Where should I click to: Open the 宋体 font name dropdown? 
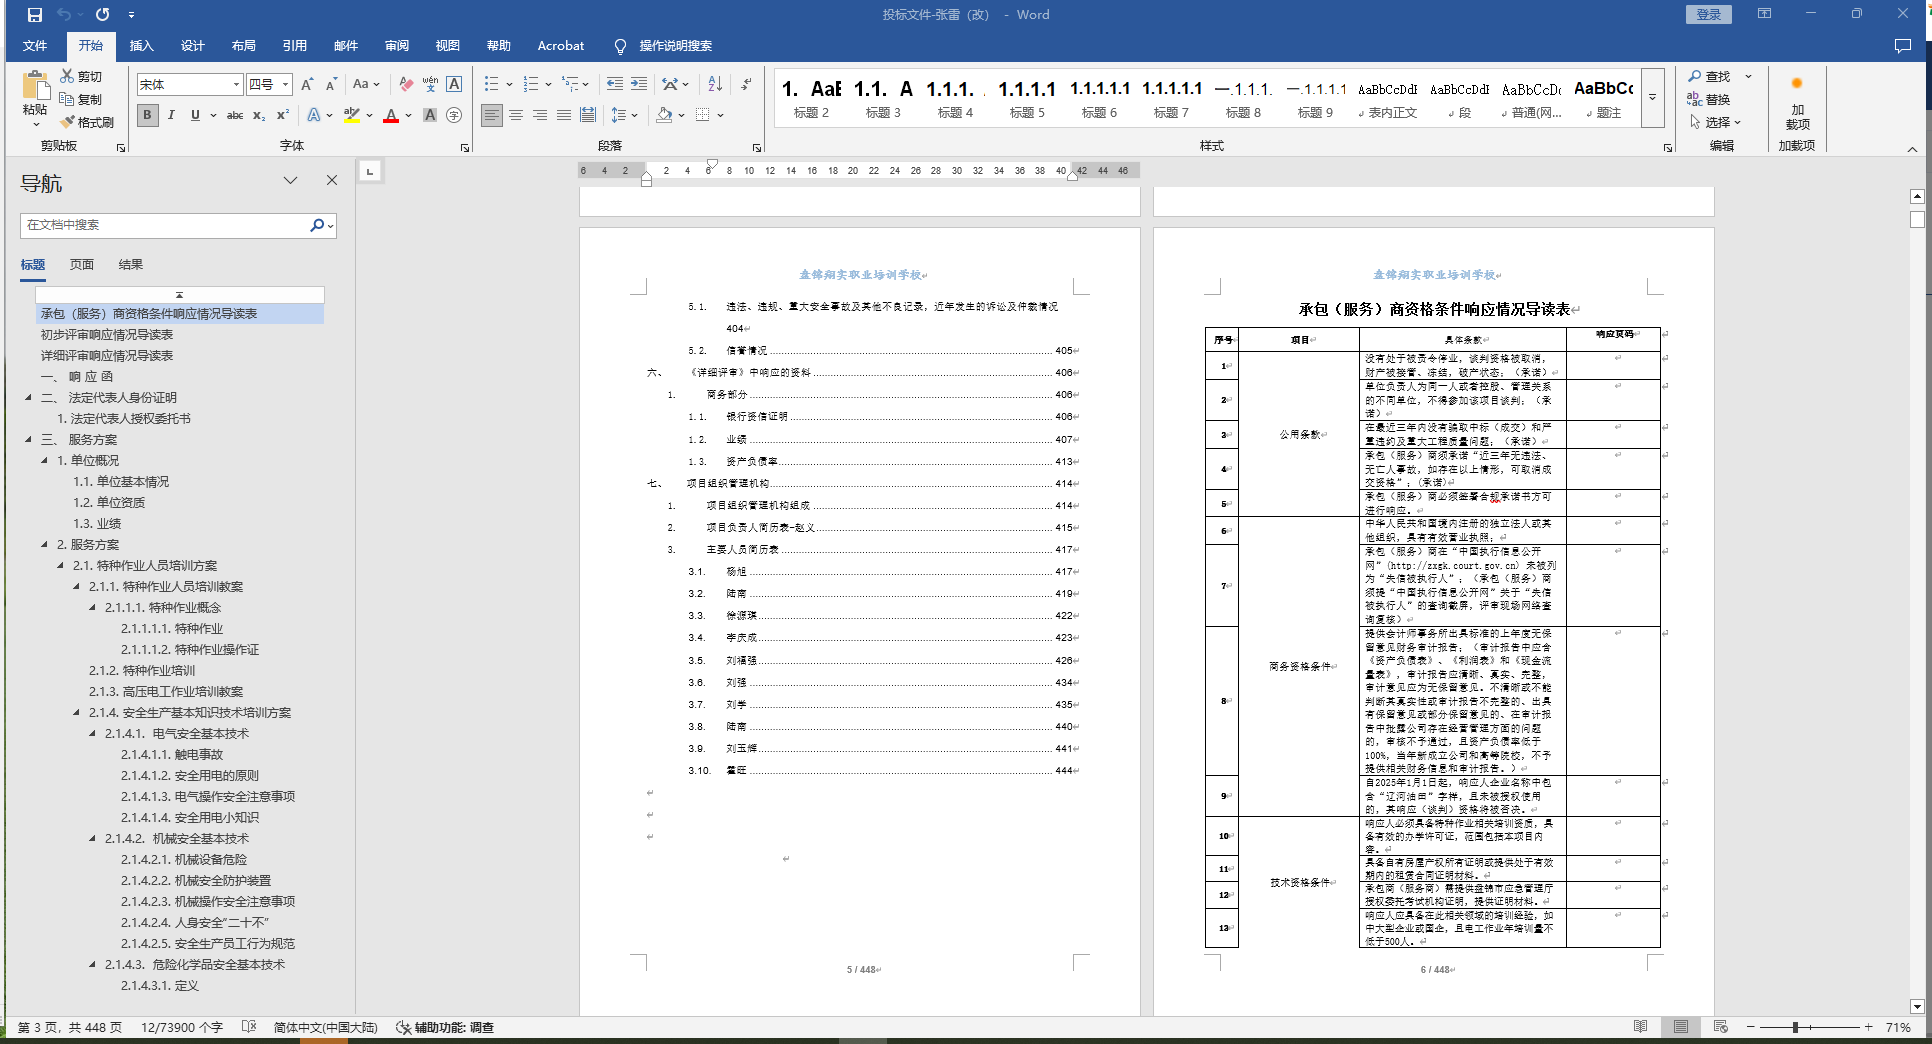coord(236,85)
